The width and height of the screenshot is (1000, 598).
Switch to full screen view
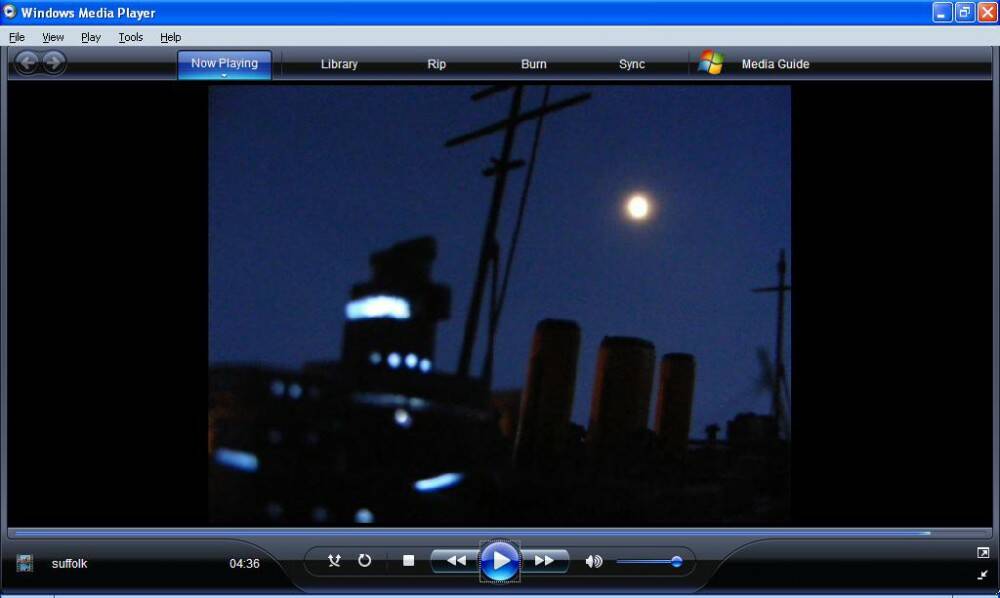[982, 553]
